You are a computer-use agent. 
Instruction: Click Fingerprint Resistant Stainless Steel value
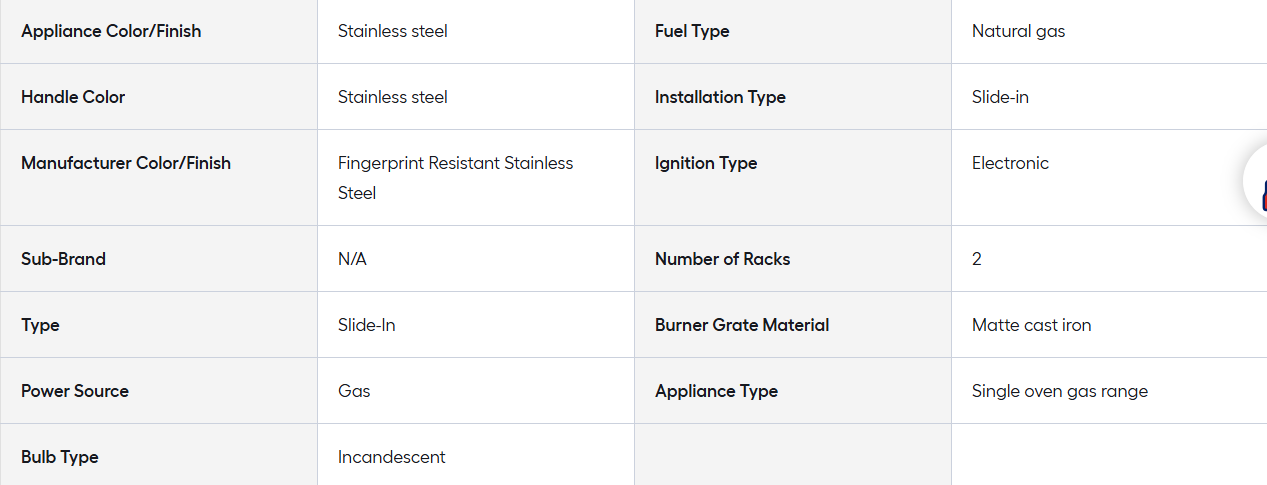tap(456, 178)
